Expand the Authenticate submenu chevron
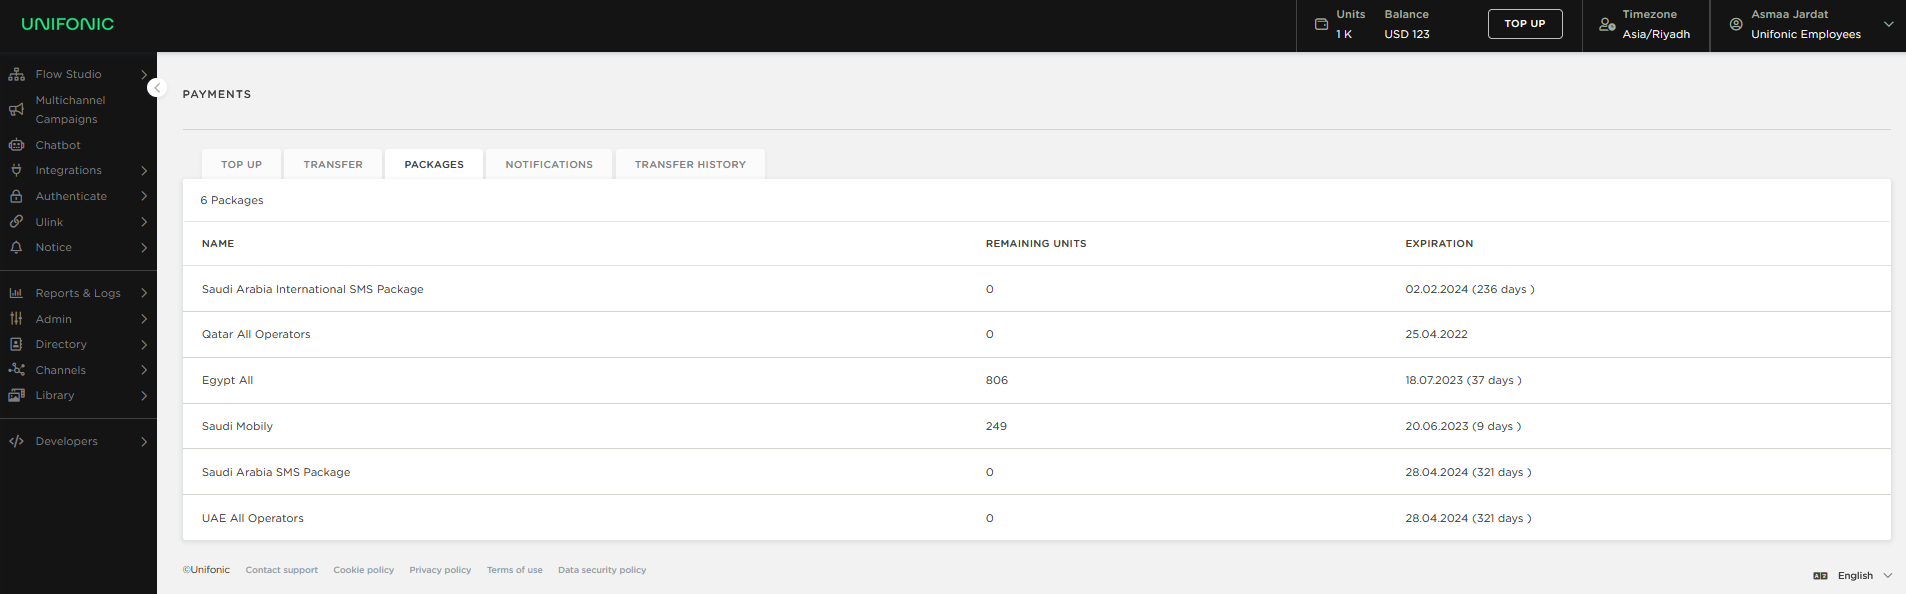1906x594 pixels. (144, 196)
